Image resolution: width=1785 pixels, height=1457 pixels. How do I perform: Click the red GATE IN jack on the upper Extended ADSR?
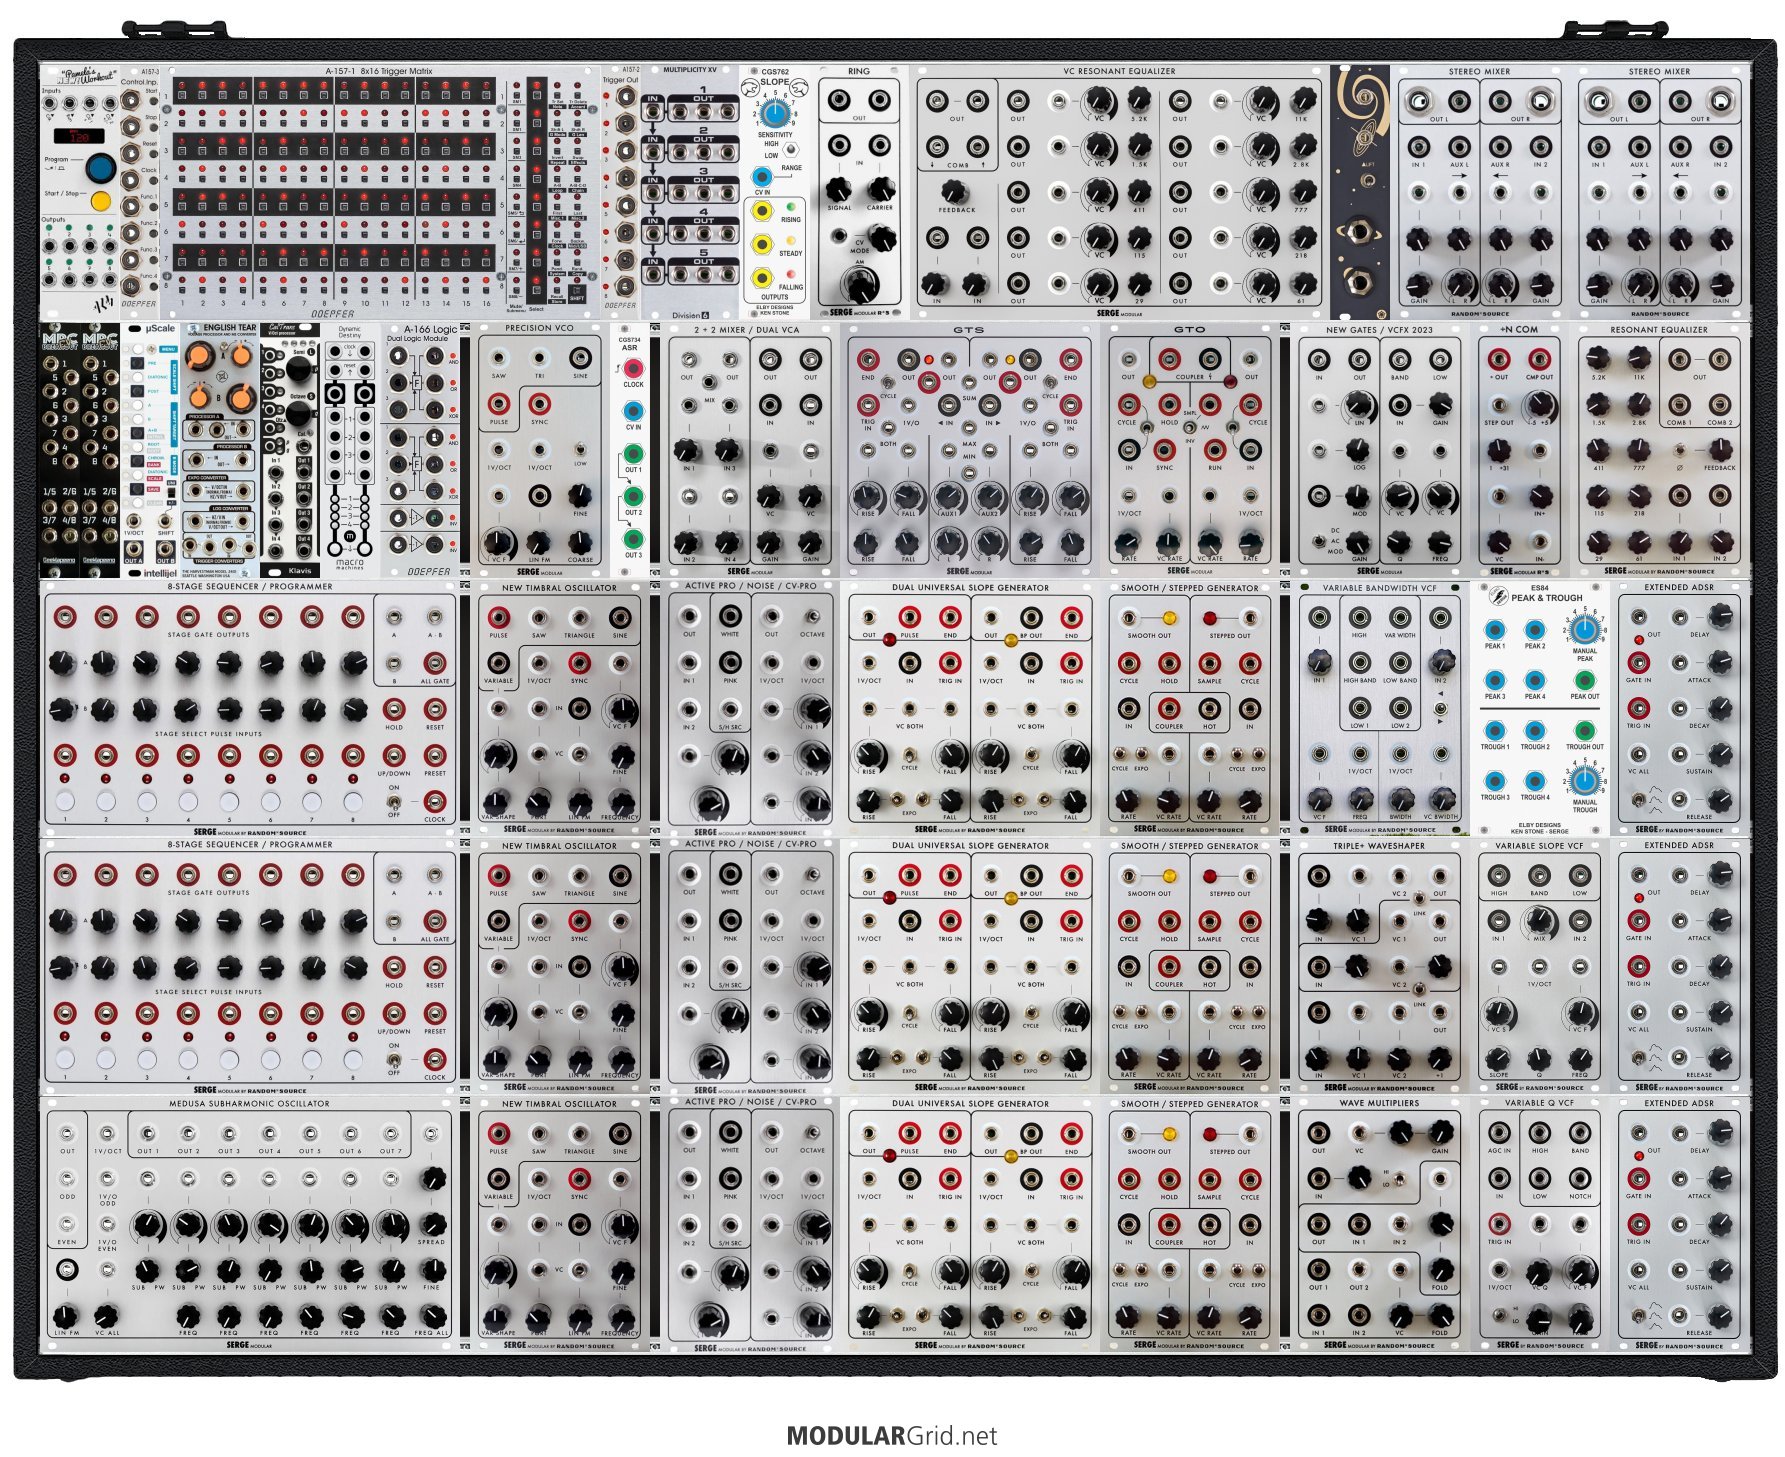1638,663
